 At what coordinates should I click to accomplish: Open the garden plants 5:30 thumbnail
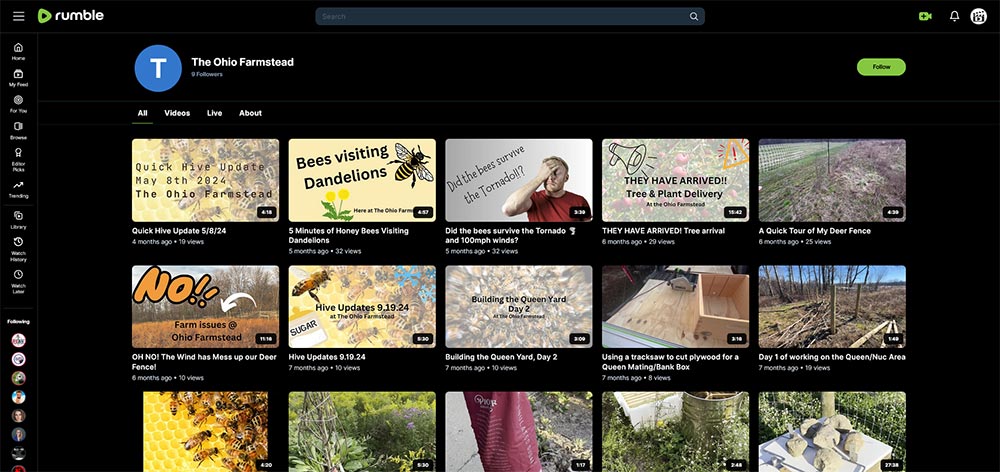362,432
